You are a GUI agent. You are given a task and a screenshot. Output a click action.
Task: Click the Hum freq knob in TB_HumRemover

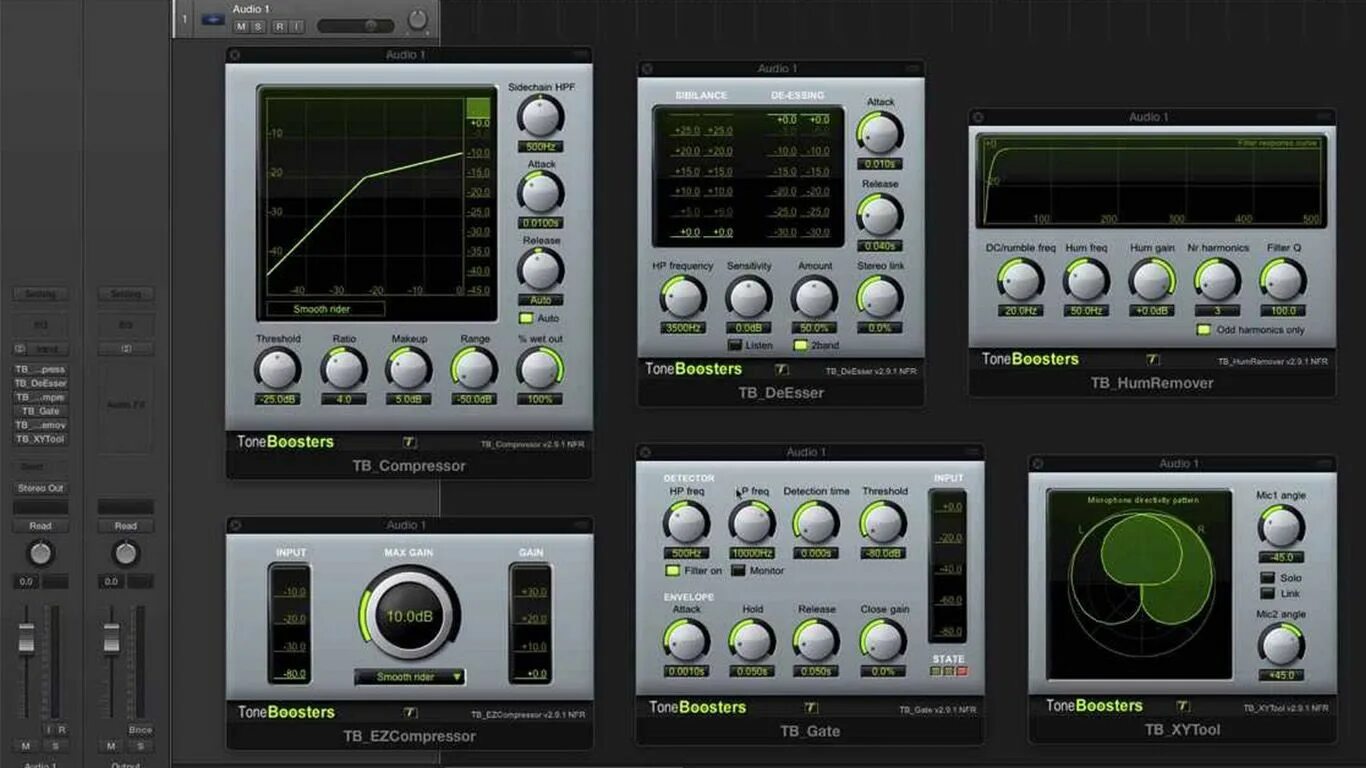pyautogui.click(x=1086, y=279)
